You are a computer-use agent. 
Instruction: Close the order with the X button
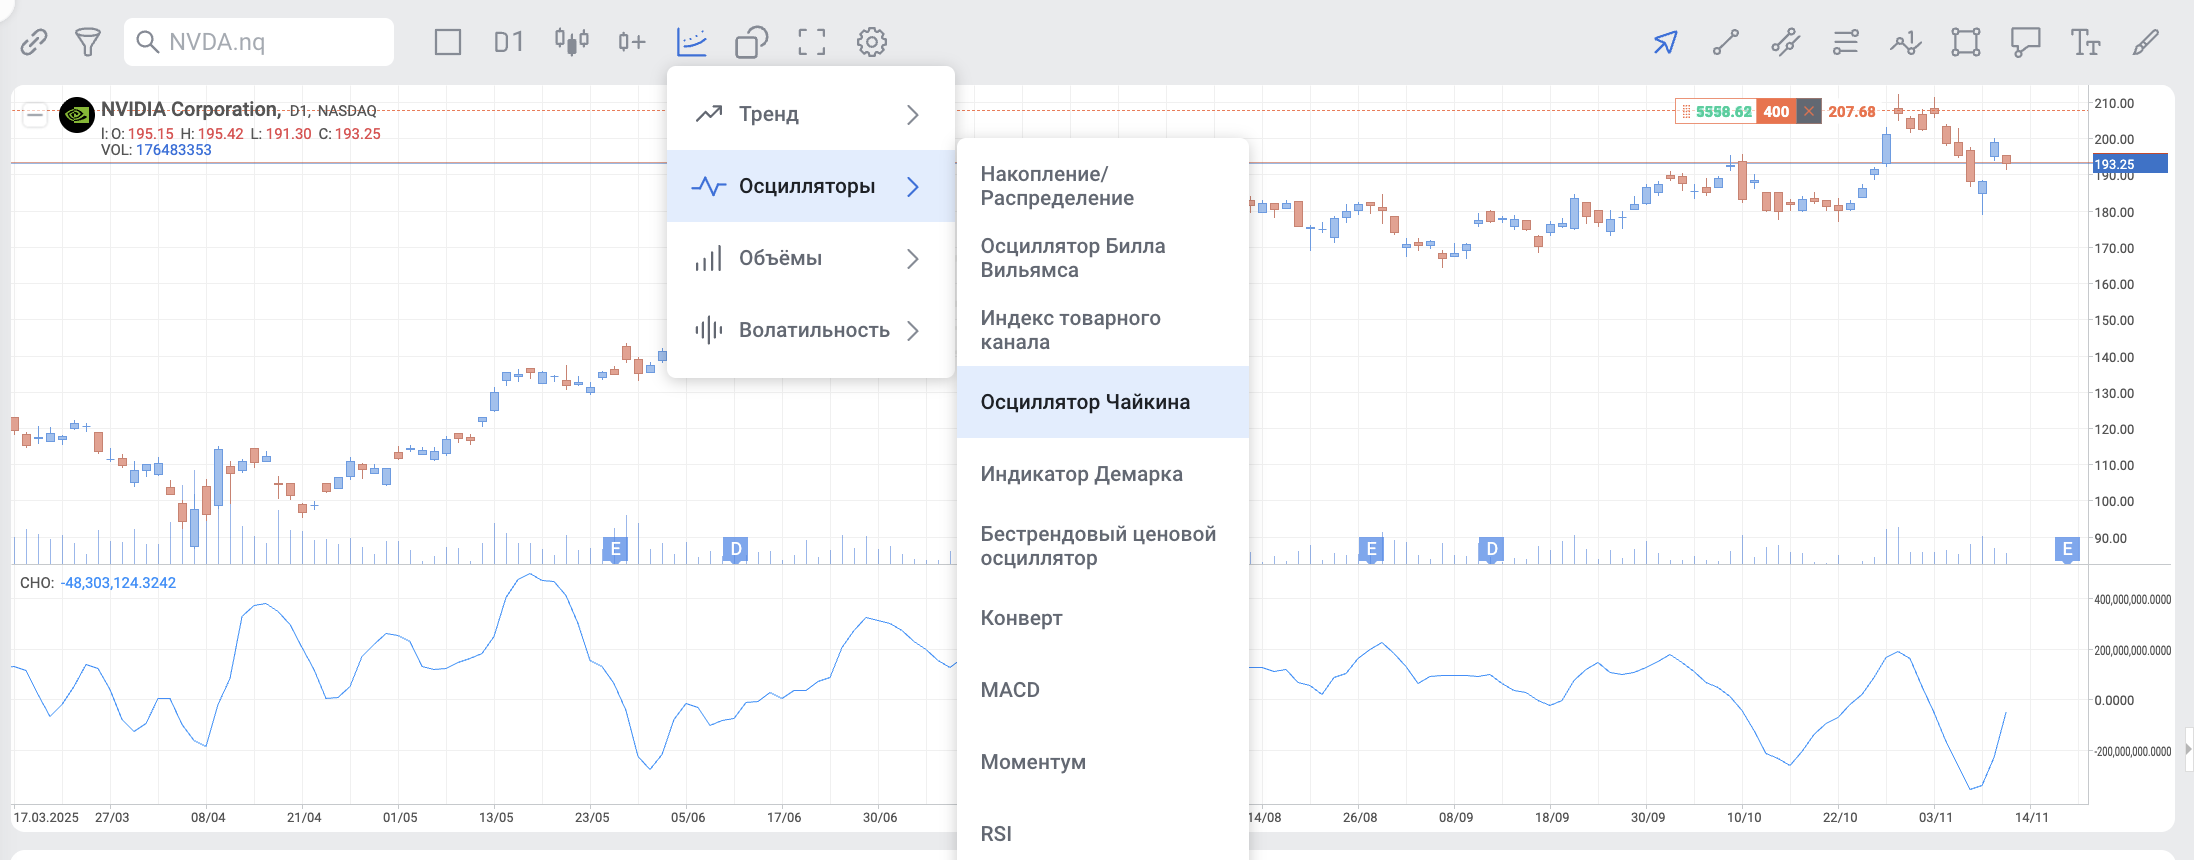pos(1808,112)
